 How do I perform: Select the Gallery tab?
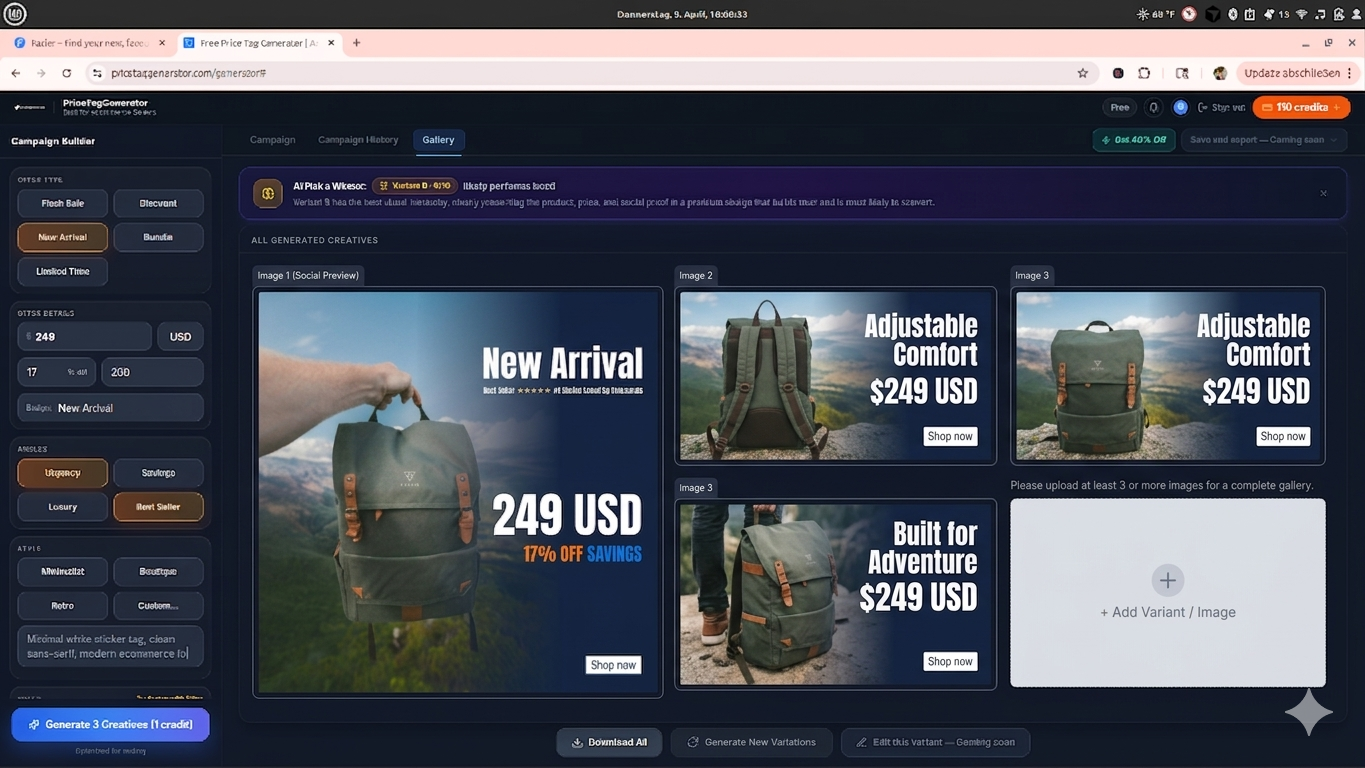pyautogui.click(x=438, y=140)
